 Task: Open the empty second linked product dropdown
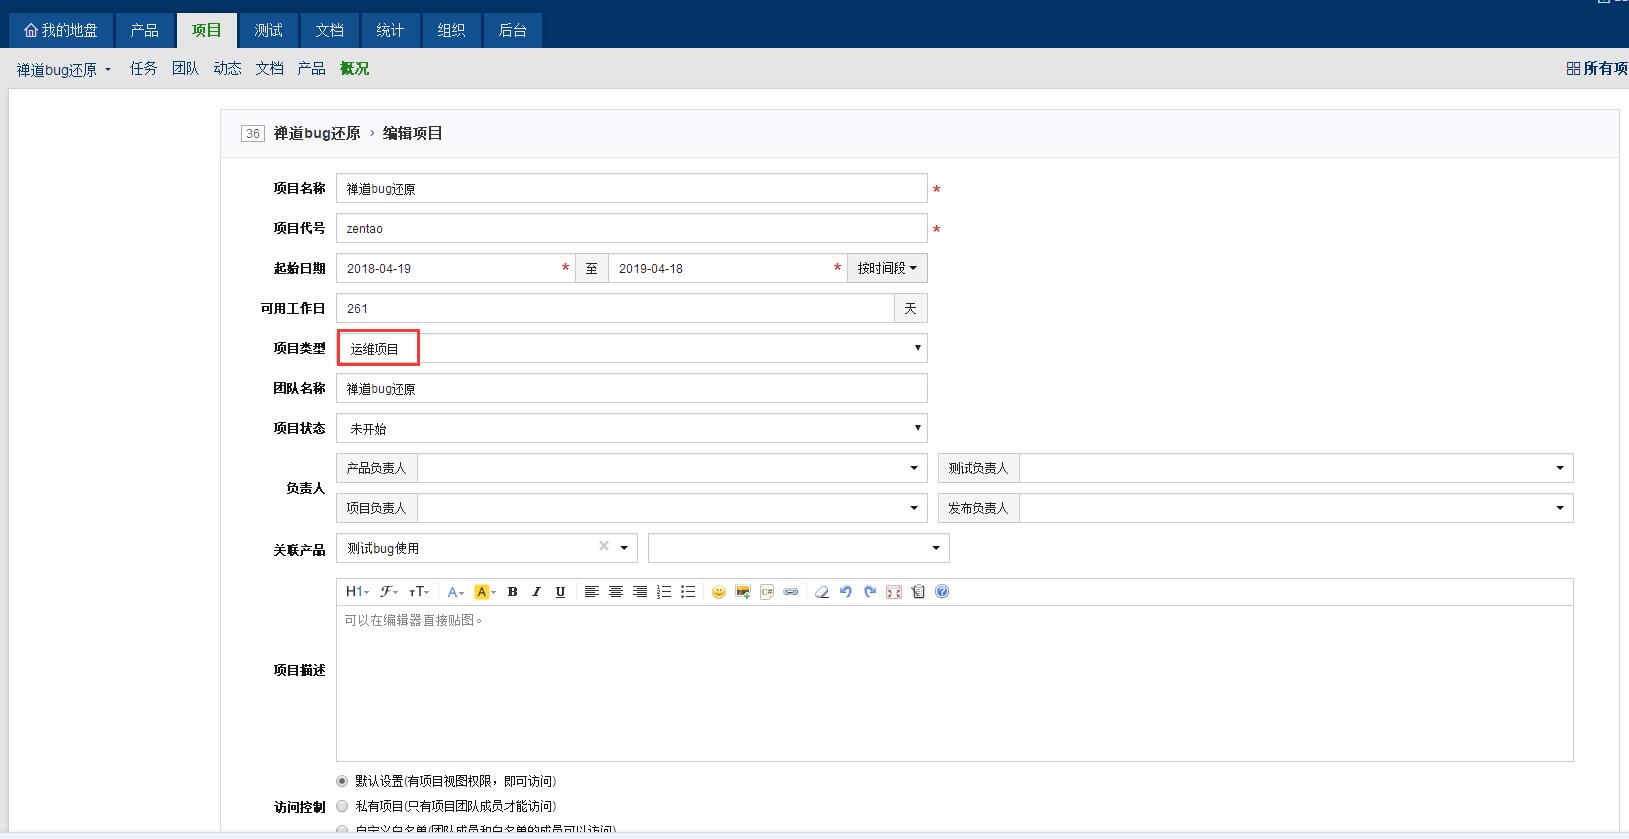point(799,548)
